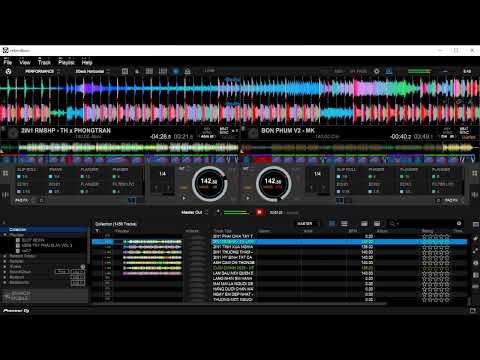Open the Help menu
Viewport: 480px width, 360px height.
pos(87,62)
